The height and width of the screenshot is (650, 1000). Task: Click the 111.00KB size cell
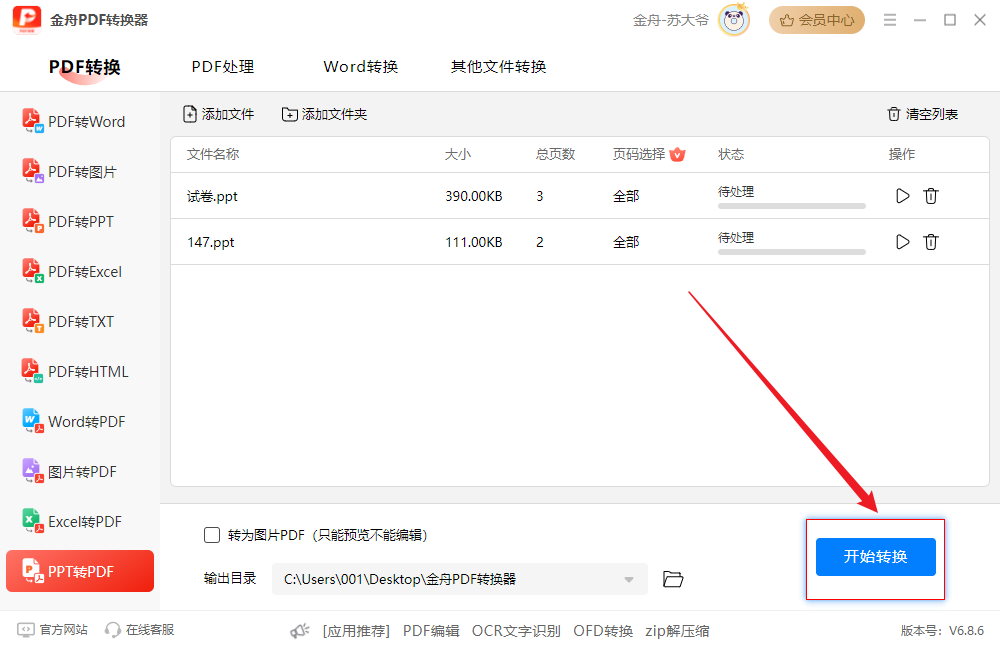pos(474,242)
